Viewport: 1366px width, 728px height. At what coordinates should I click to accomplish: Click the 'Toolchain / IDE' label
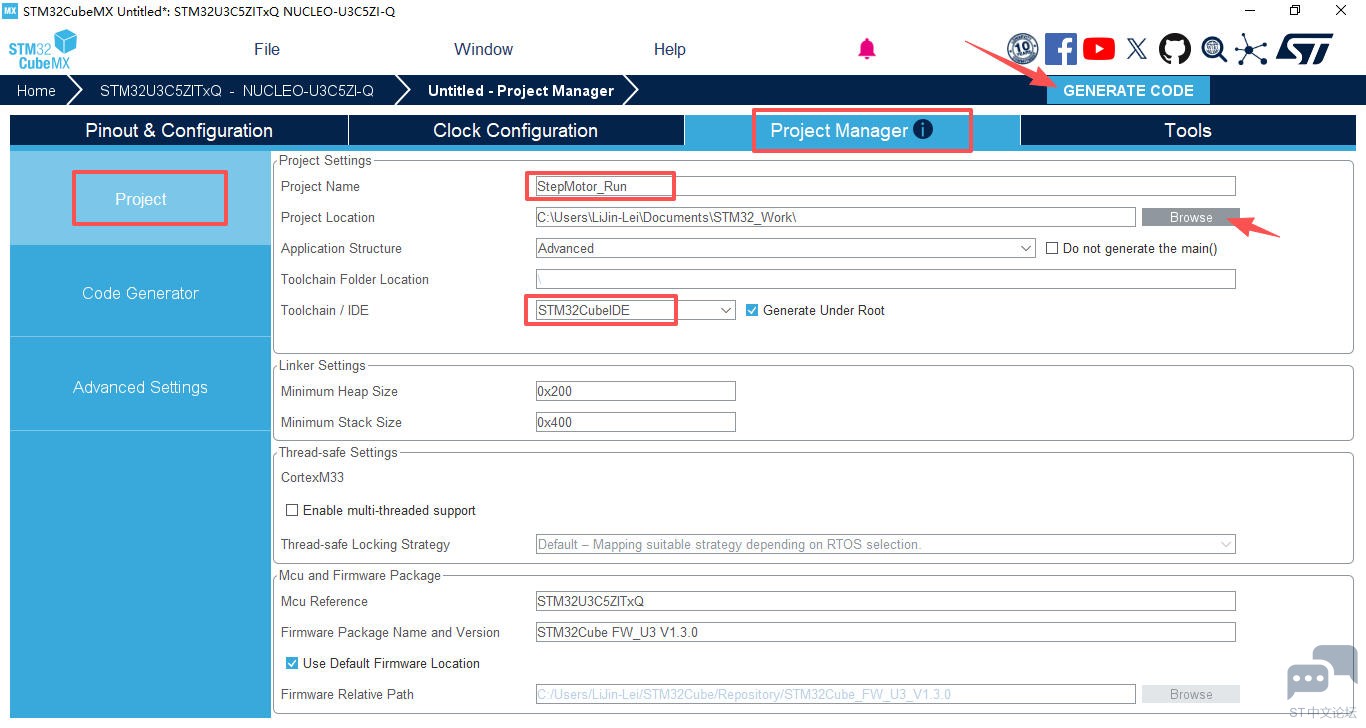325,310
